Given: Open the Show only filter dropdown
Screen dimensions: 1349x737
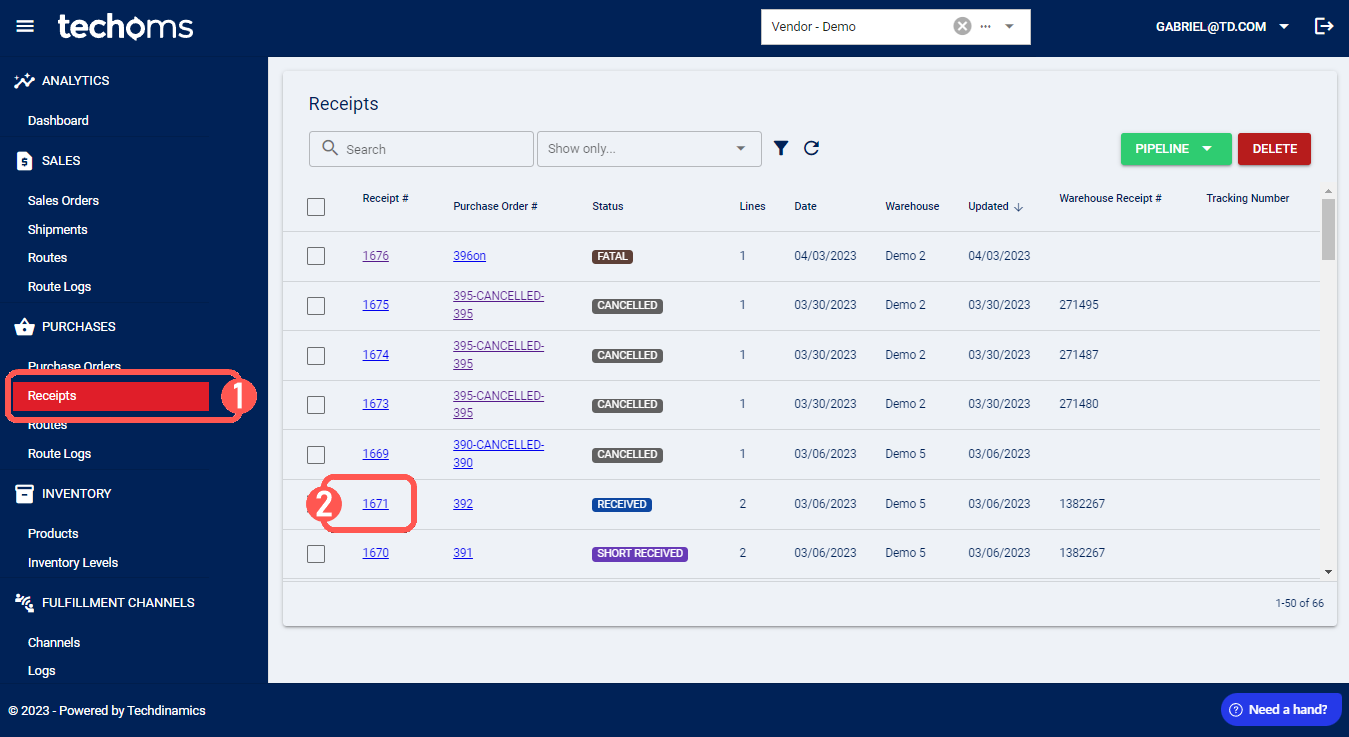Looking at the screenshot, I should [x=649, y=149].
